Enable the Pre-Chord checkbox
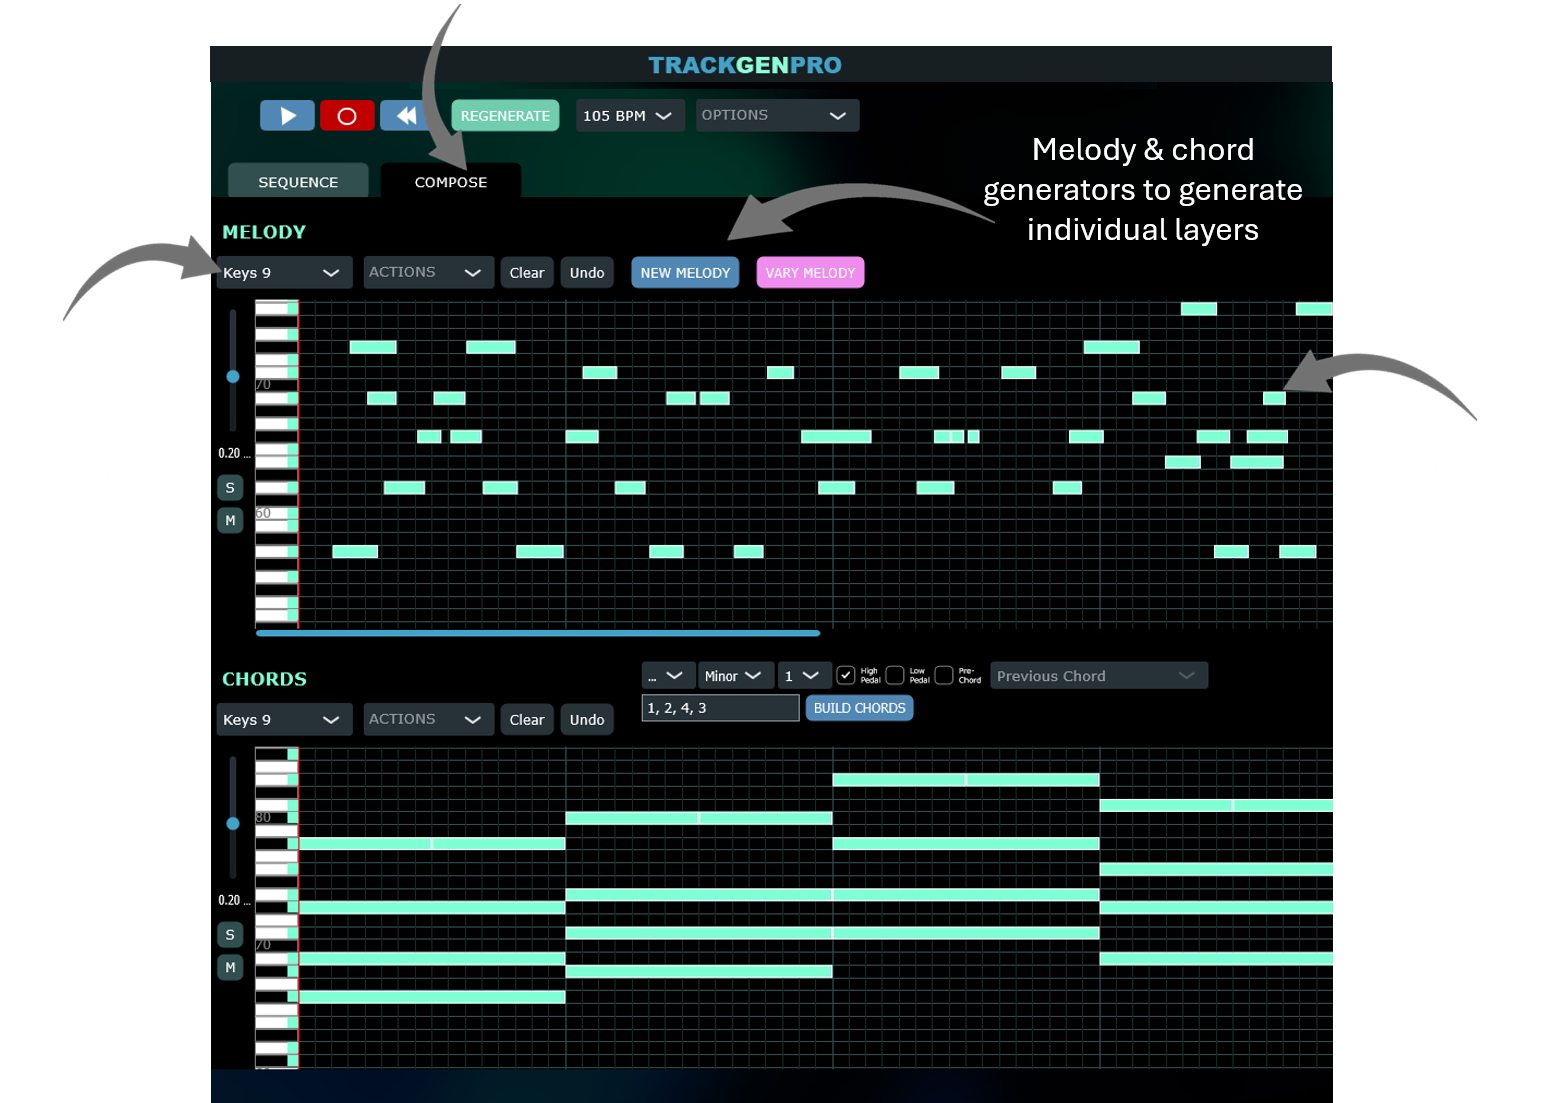The image size is (1547, 1103). [x=943, y=675]
